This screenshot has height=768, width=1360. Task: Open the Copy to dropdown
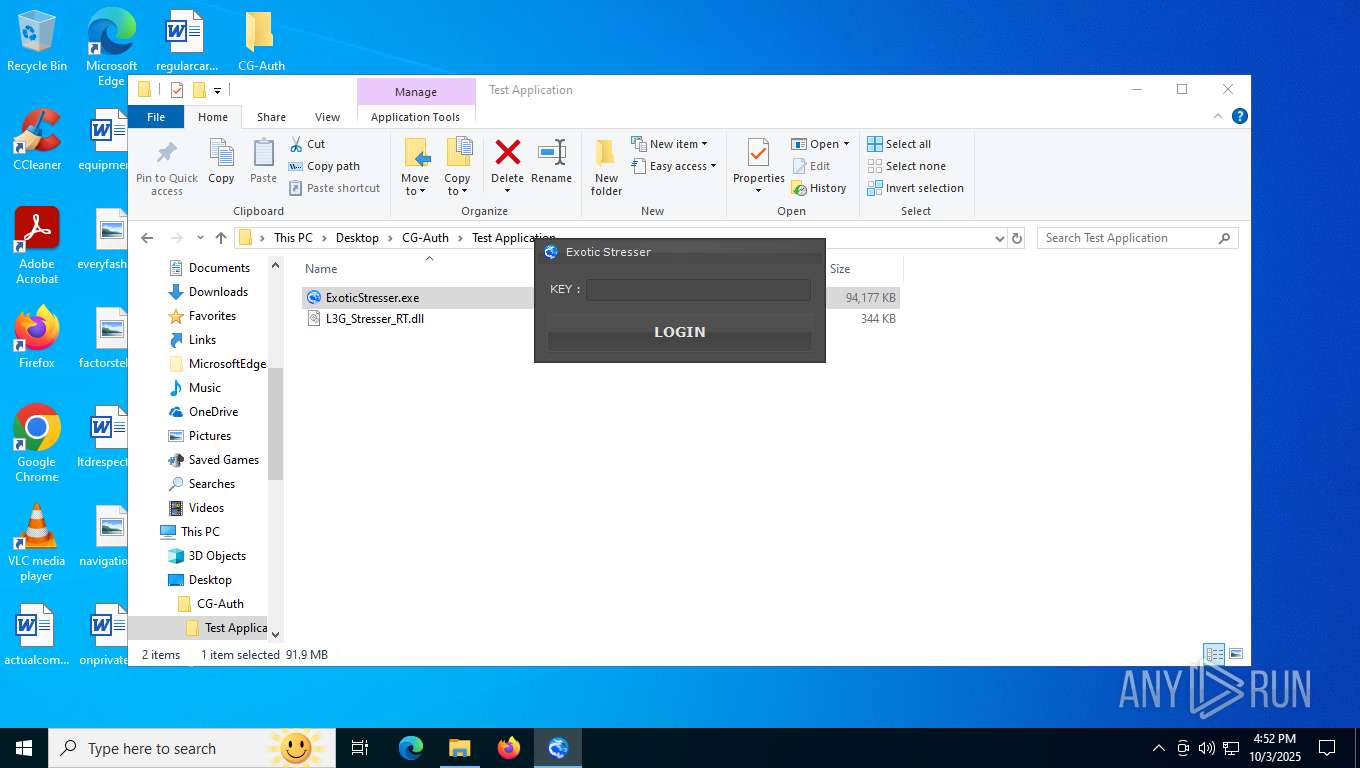click(457, 184)
